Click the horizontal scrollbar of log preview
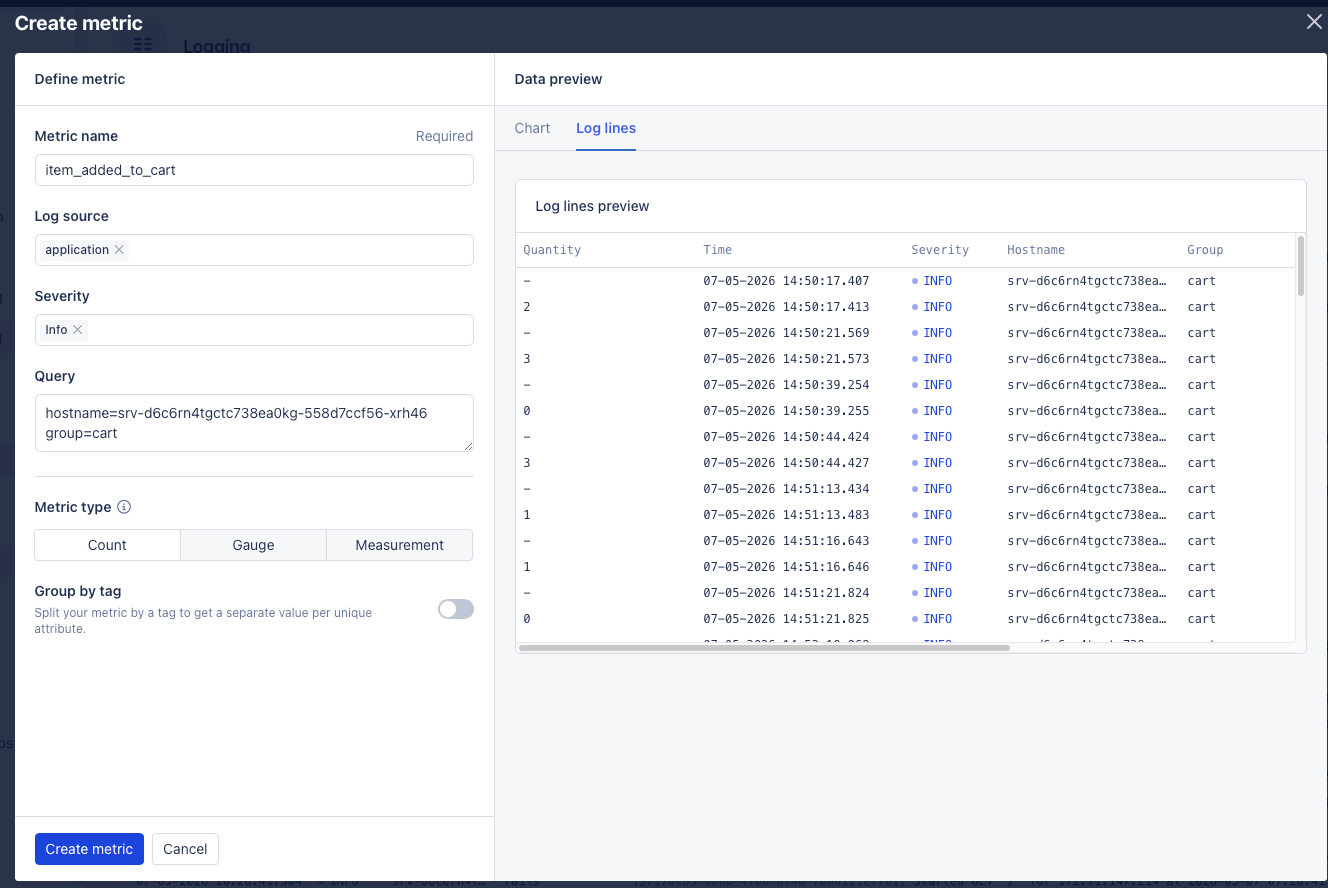The width and height of the screenshot is (1328, 888). coord(765,648)
